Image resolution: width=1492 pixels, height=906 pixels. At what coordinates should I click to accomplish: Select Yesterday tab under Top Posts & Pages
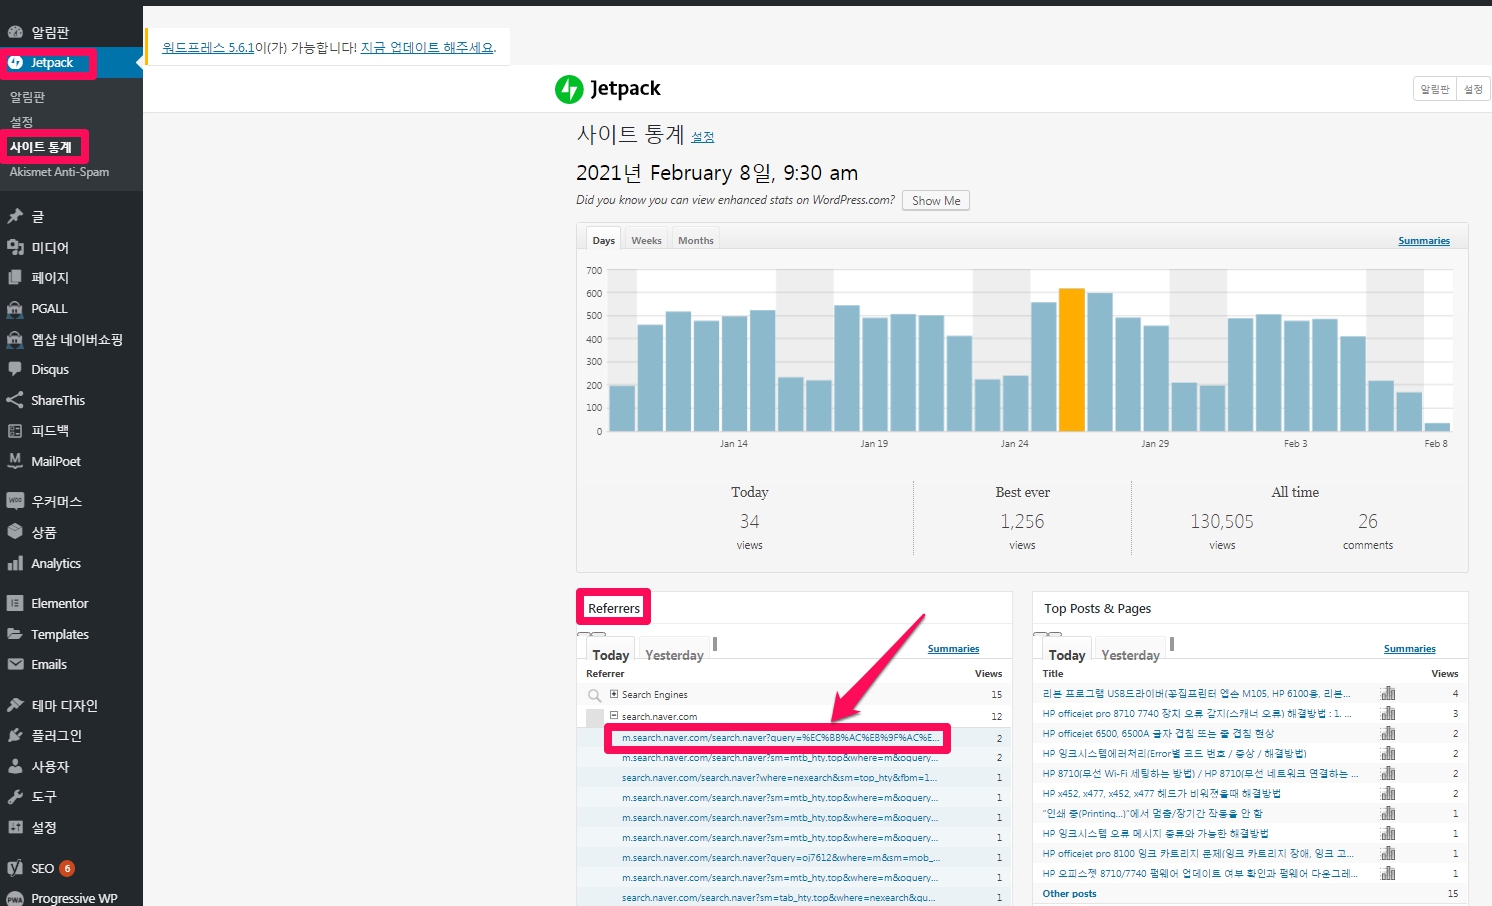1130,655
